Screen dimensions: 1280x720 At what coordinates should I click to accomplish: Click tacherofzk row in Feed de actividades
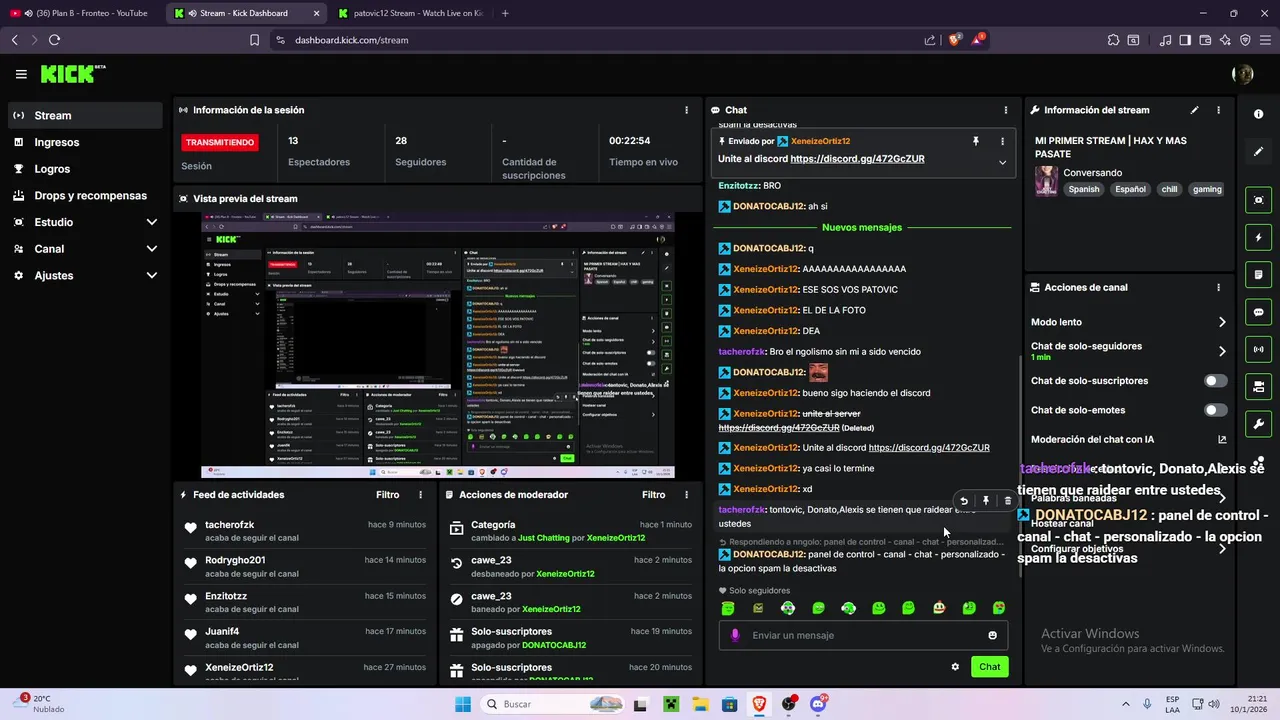[306, 531]
